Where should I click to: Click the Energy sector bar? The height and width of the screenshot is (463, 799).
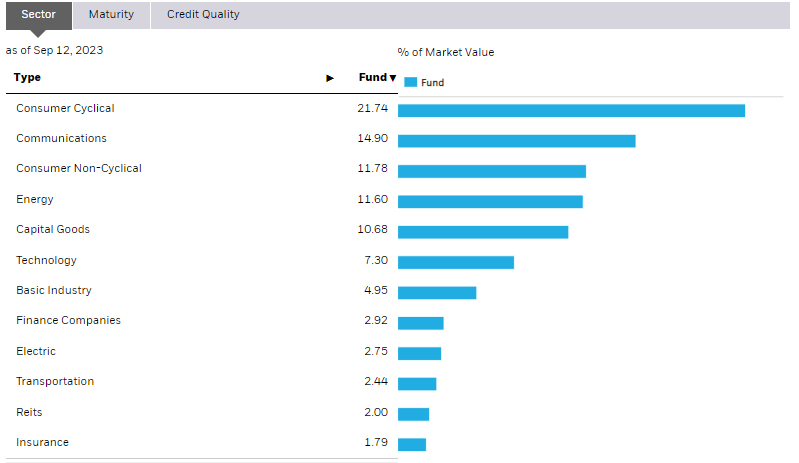click(490, 202)
